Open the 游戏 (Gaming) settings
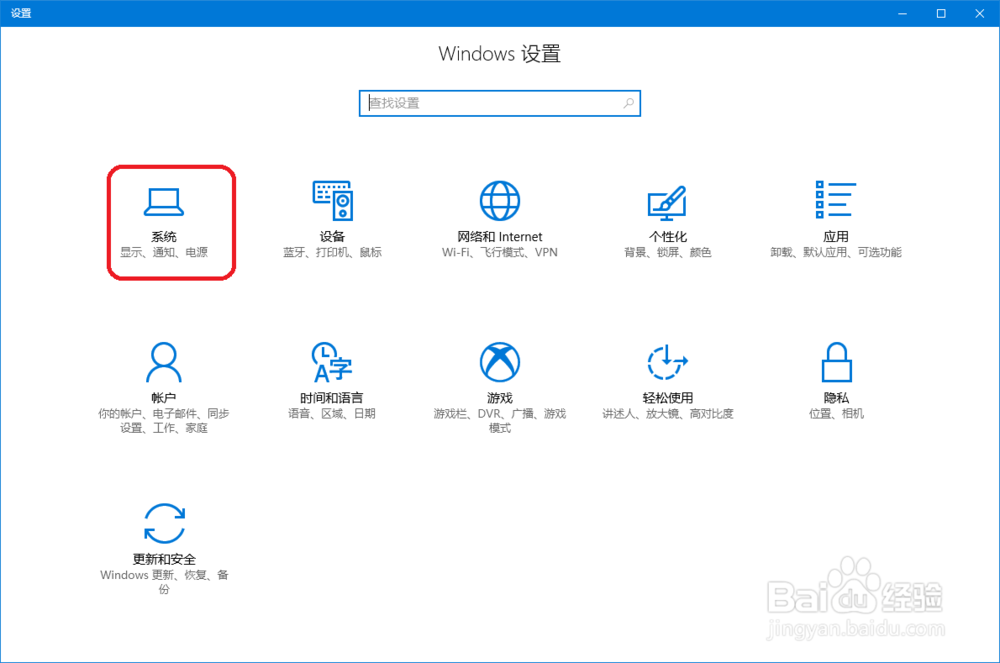 coord(500,385)
